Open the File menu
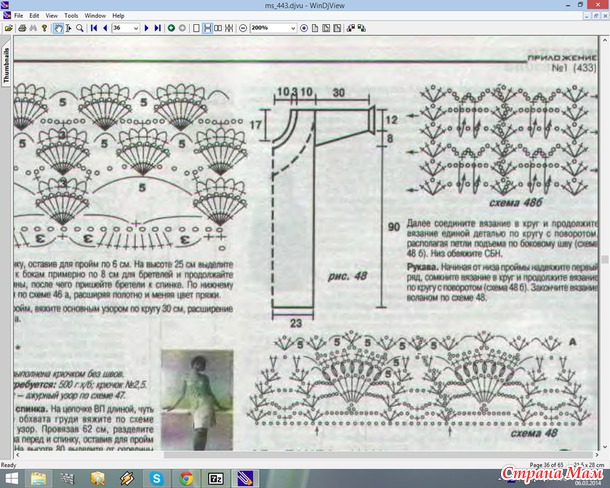This screenshot has width=610, height=488. 18,16
